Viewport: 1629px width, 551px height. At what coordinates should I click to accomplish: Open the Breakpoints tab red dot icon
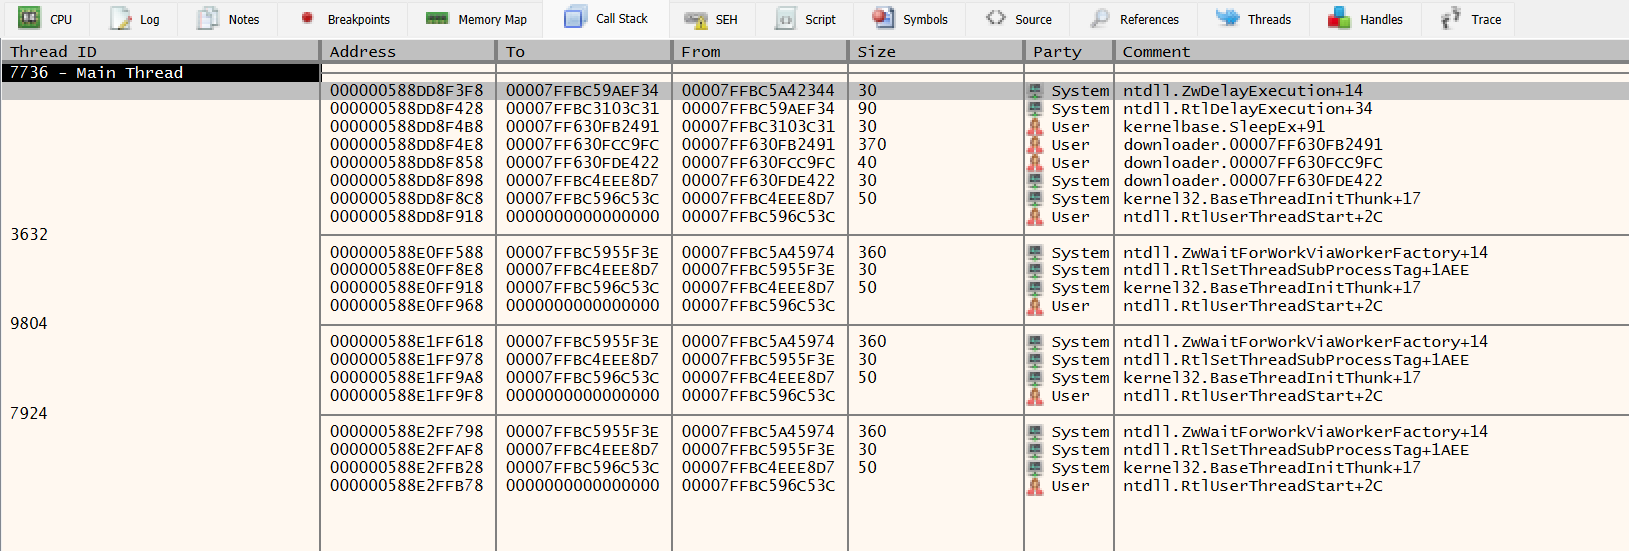coord(307,18)
